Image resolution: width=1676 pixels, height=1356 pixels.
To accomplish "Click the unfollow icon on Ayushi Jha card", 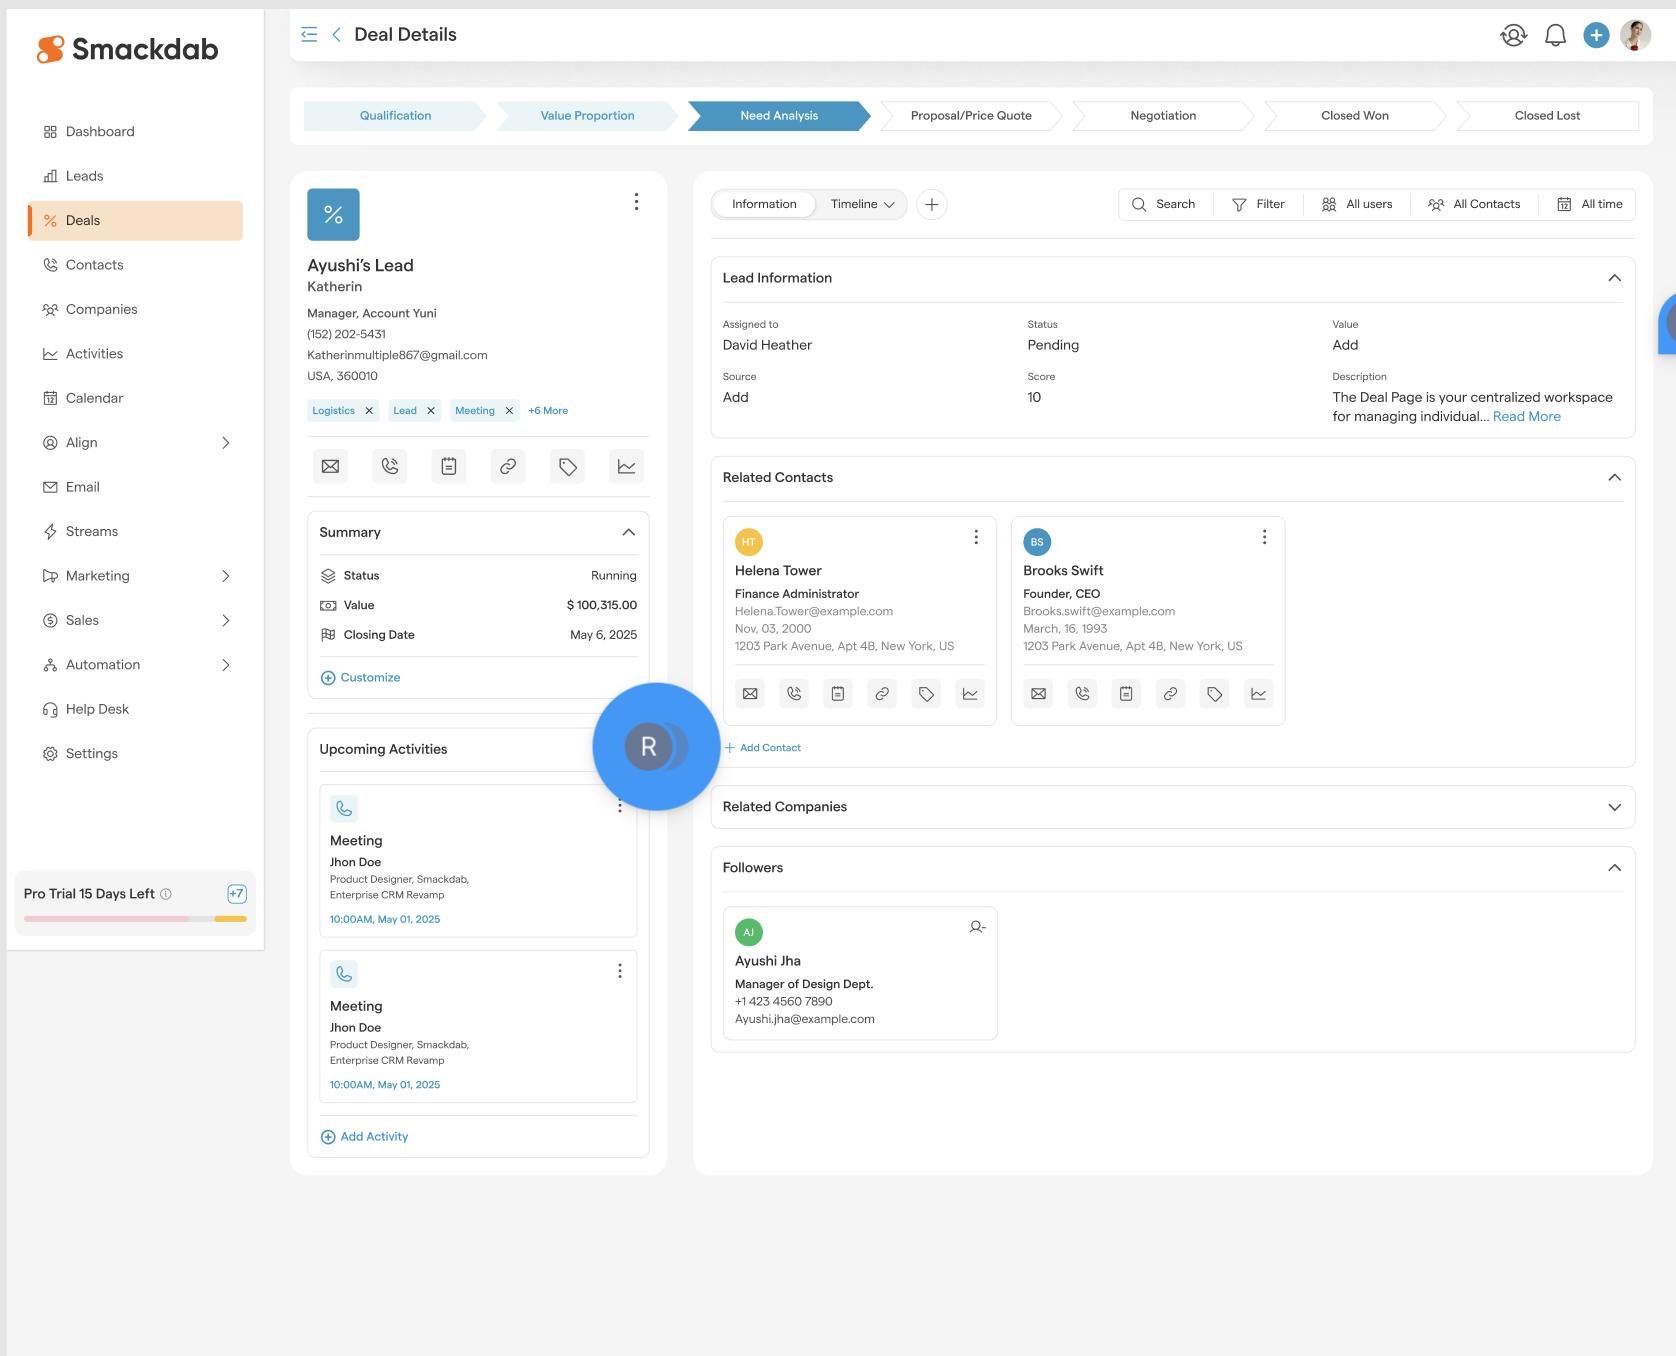I will tap(977, 928).
